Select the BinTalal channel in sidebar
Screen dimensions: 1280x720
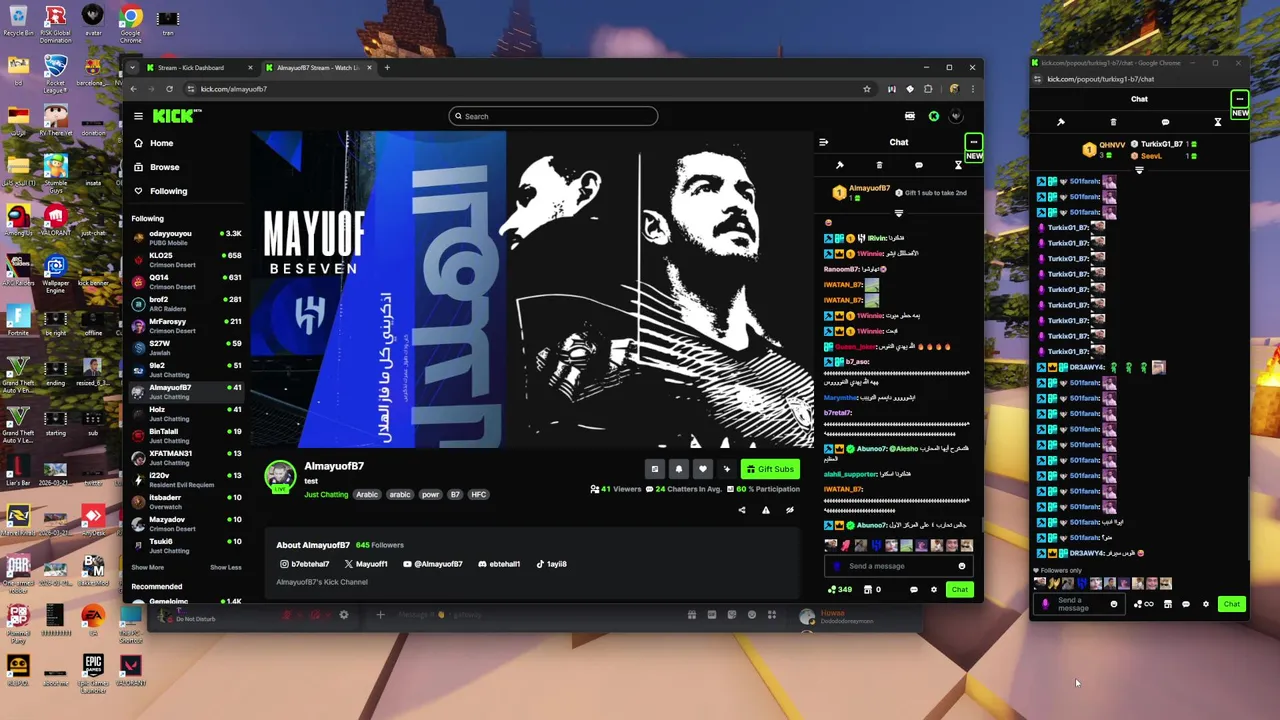pyautogui.click(x=187, y=435)
